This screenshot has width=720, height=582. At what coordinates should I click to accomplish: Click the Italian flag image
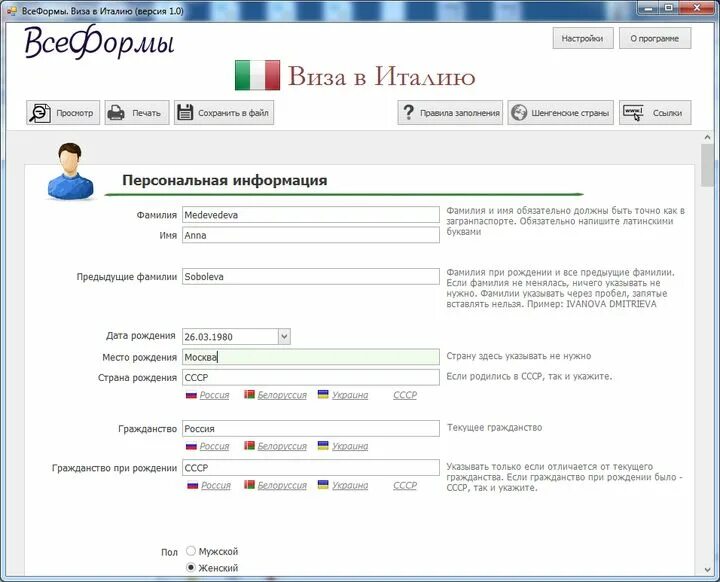tap(257, 75)
